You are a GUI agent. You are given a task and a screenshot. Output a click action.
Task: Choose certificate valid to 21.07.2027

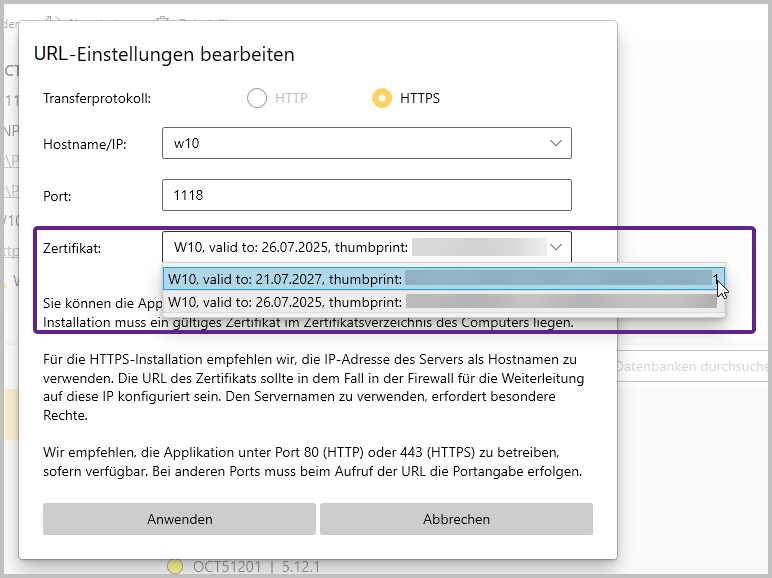click(440, 277)
